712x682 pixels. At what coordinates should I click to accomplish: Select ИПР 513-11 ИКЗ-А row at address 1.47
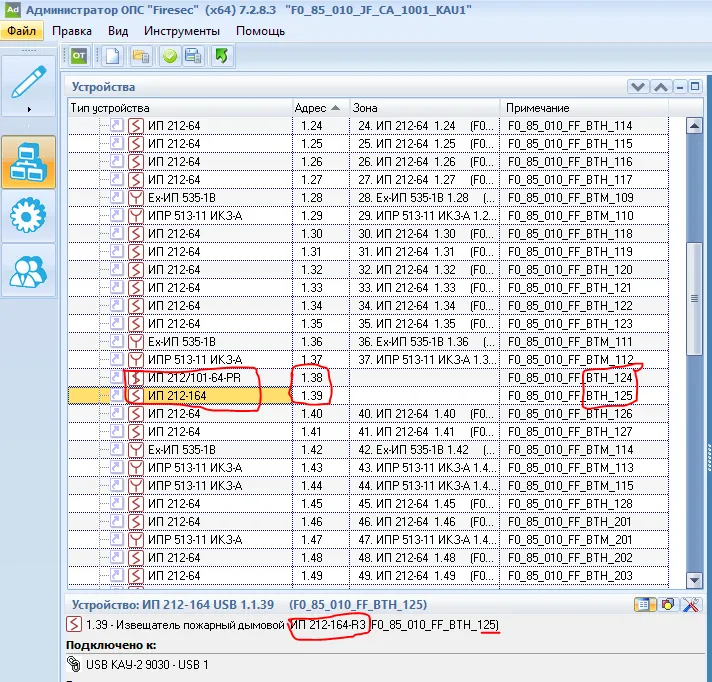click(368, 540)
